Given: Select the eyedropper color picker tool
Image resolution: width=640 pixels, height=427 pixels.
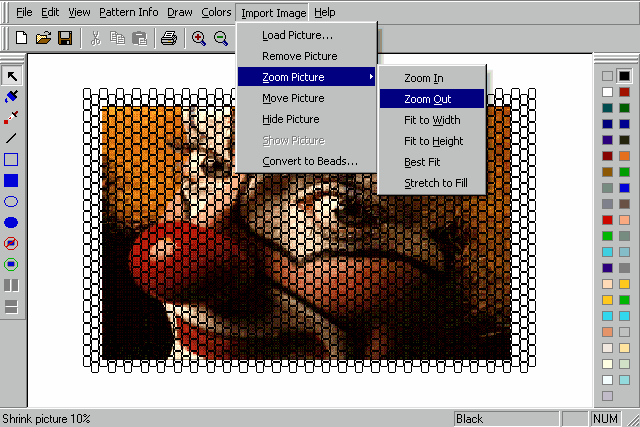Looking at the screenshot, I should pos(11,118).
